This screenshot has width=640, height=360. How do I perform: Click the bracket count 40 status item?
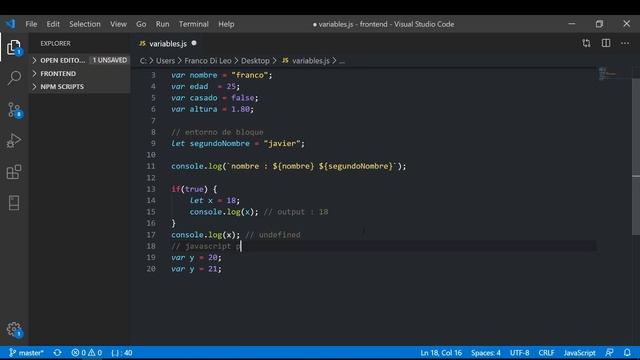[122, 353]
